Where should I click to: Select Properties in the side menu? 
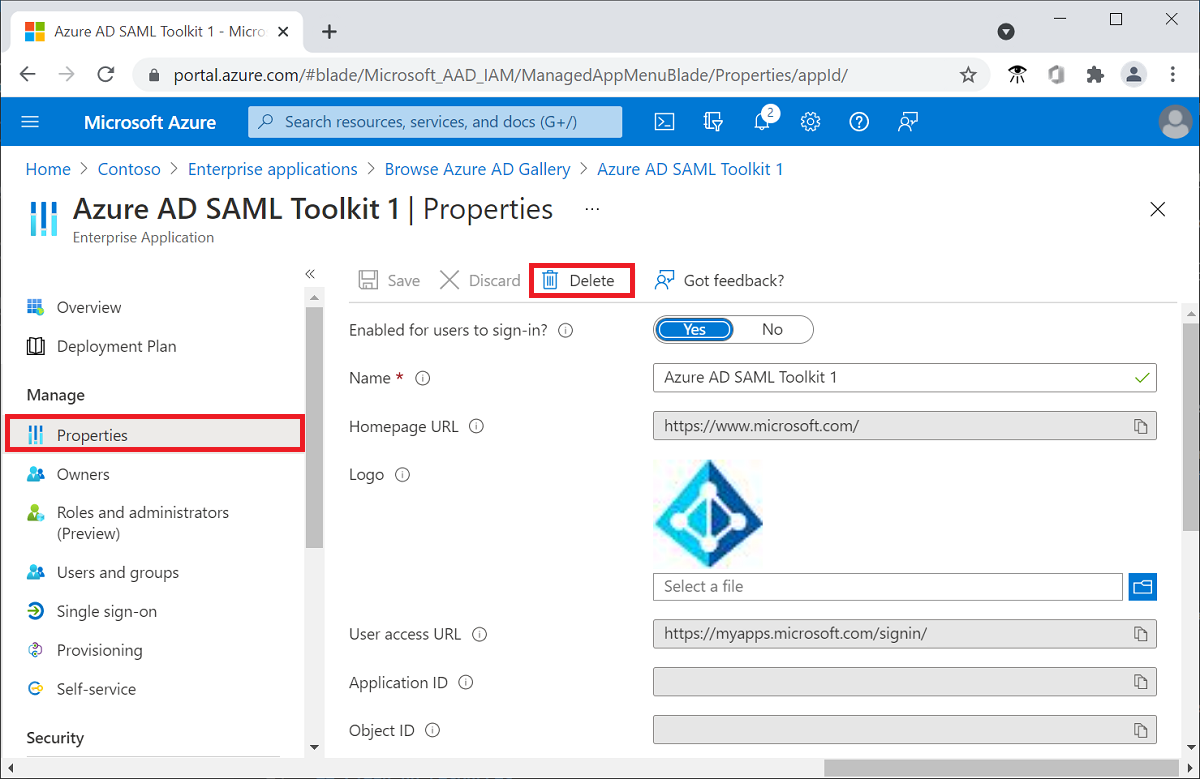155,435
